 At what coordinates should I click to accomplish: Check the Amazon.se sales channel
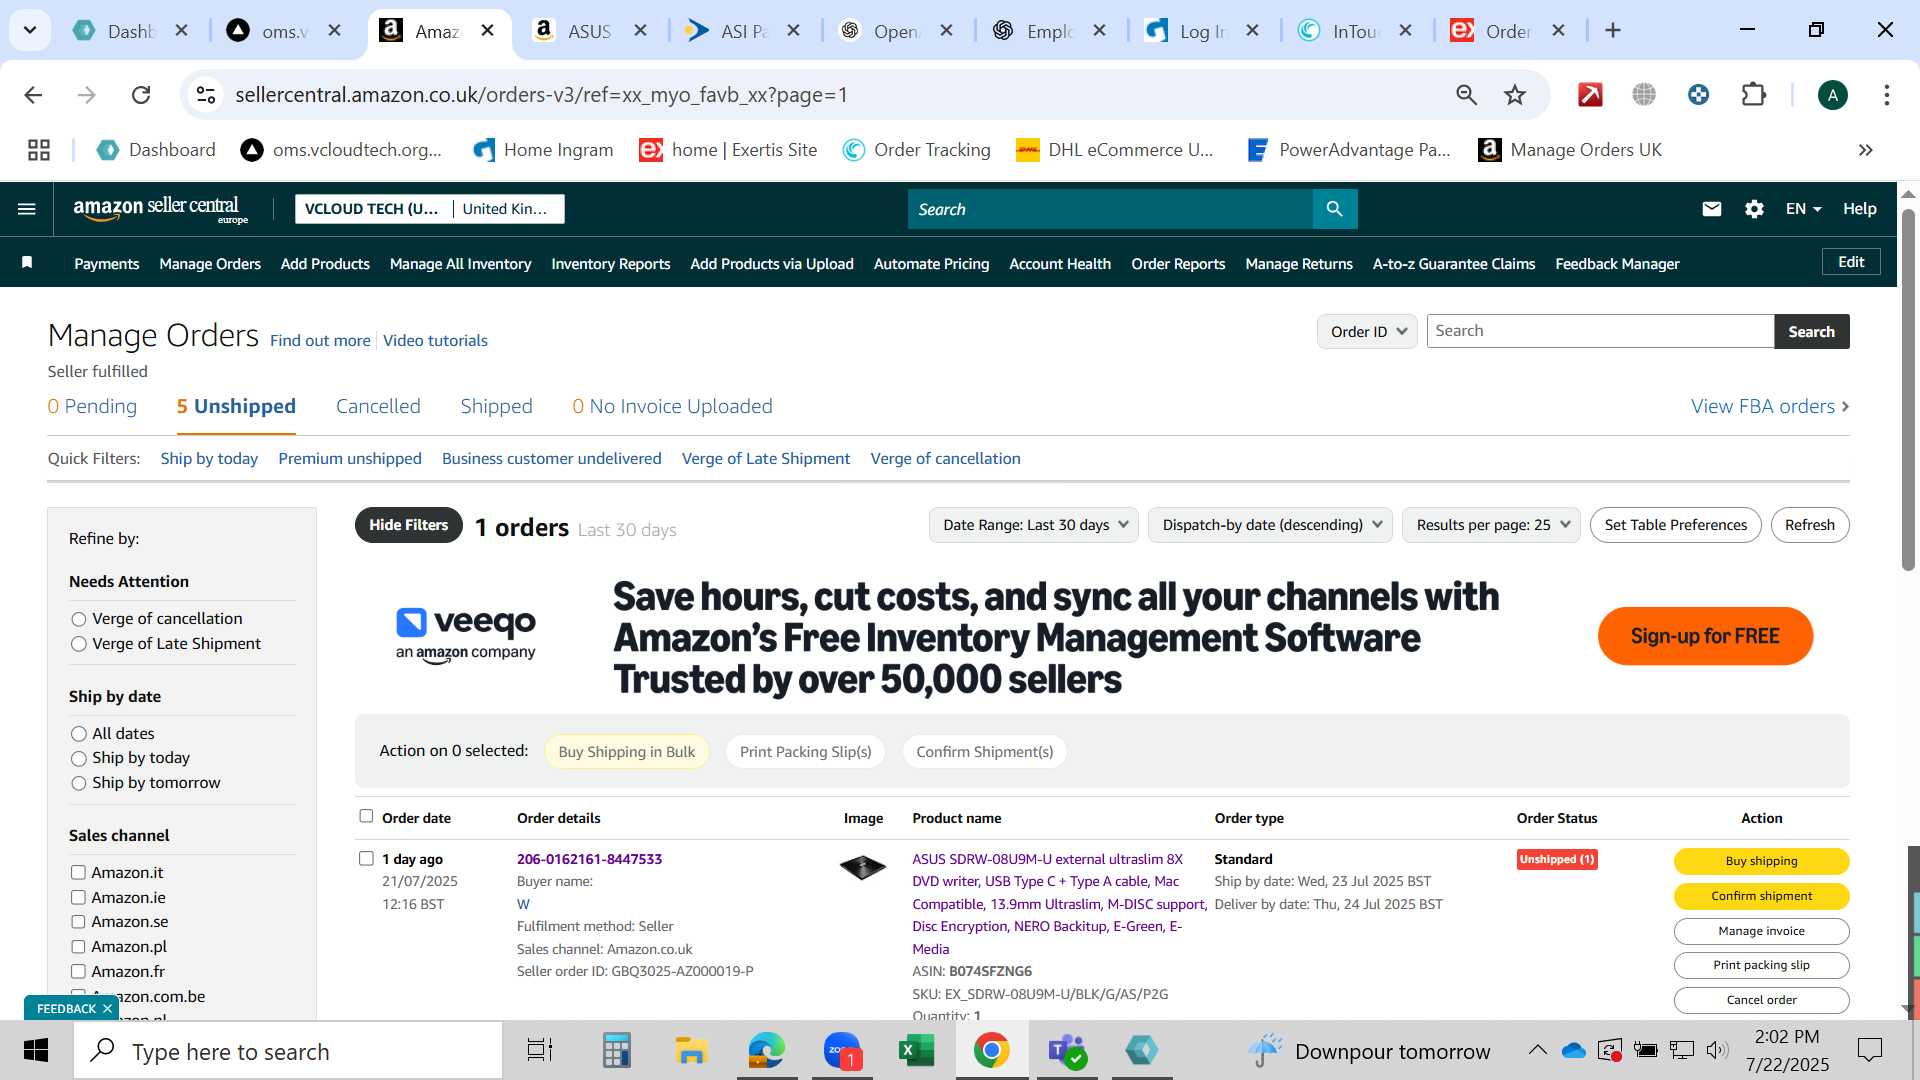(78, 922)
